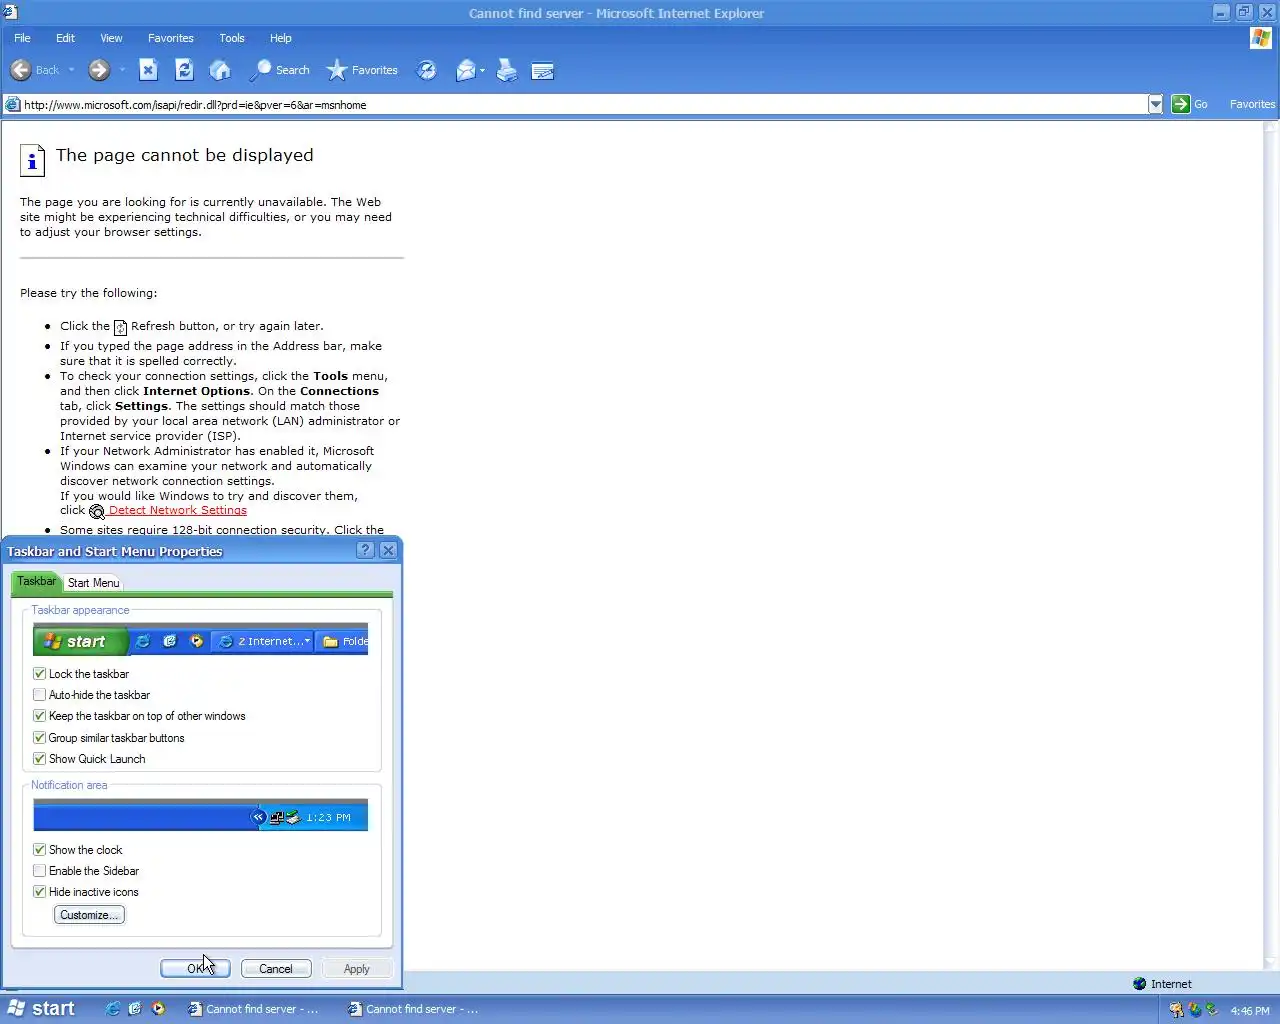Open the Forward button dropdown arrow

[x=122, y=70]
